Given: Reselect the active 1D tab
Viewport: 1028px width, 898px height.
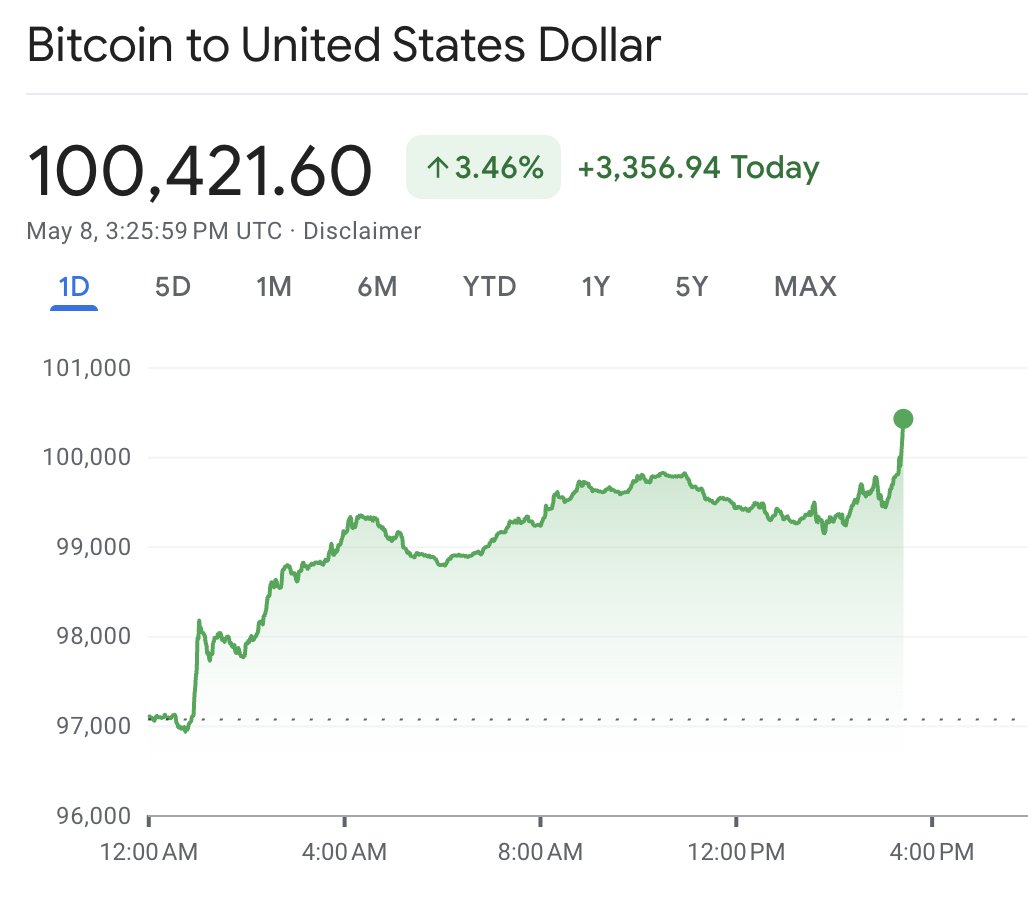Looking at the screenshot, I should coord(73,287).
